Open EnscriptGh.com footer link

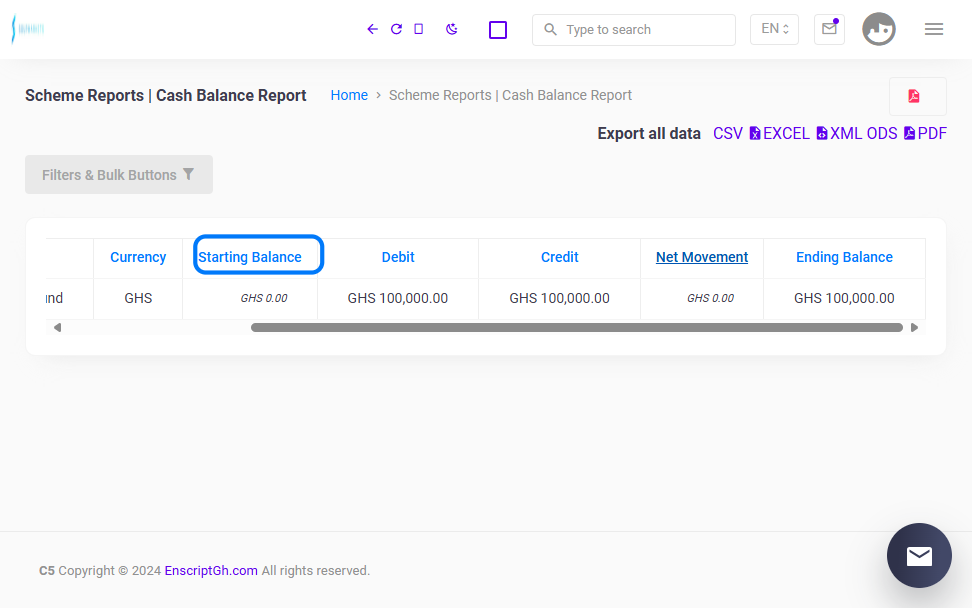tap(211, 571)
